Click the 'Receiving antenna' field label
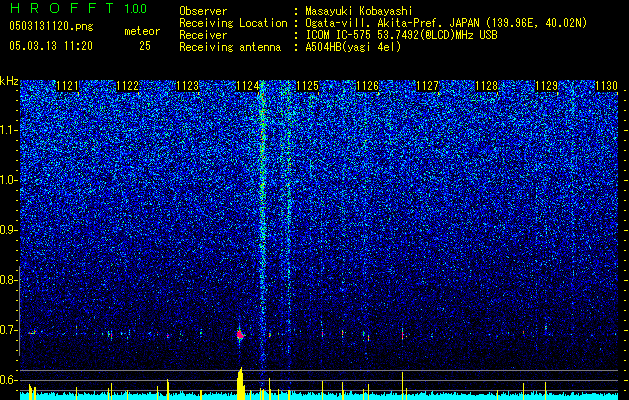The width and height of the screenshot is (629, 400). tap(230, 47)
